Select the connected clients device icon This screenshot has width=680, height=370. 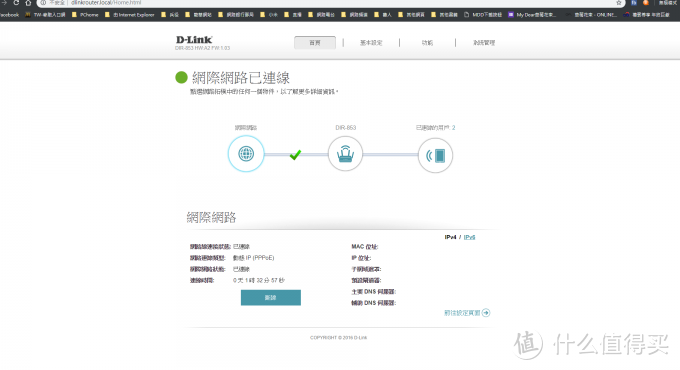pos(435,155)
